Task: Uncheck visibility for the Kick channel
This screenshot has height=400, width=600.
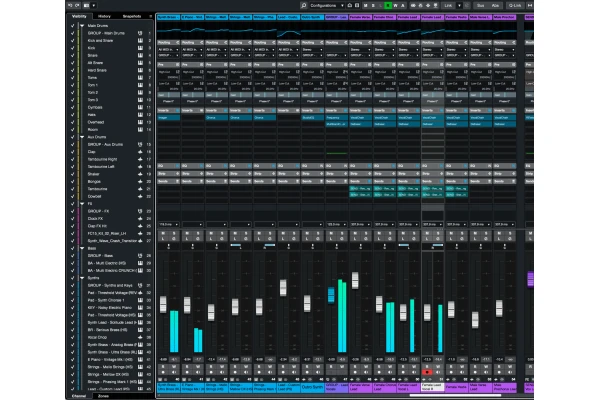Action: point(73,48)
